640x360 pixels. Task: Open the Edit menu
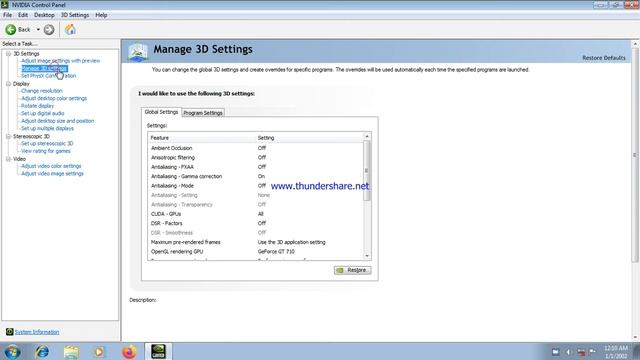click(x=23, y=15)
